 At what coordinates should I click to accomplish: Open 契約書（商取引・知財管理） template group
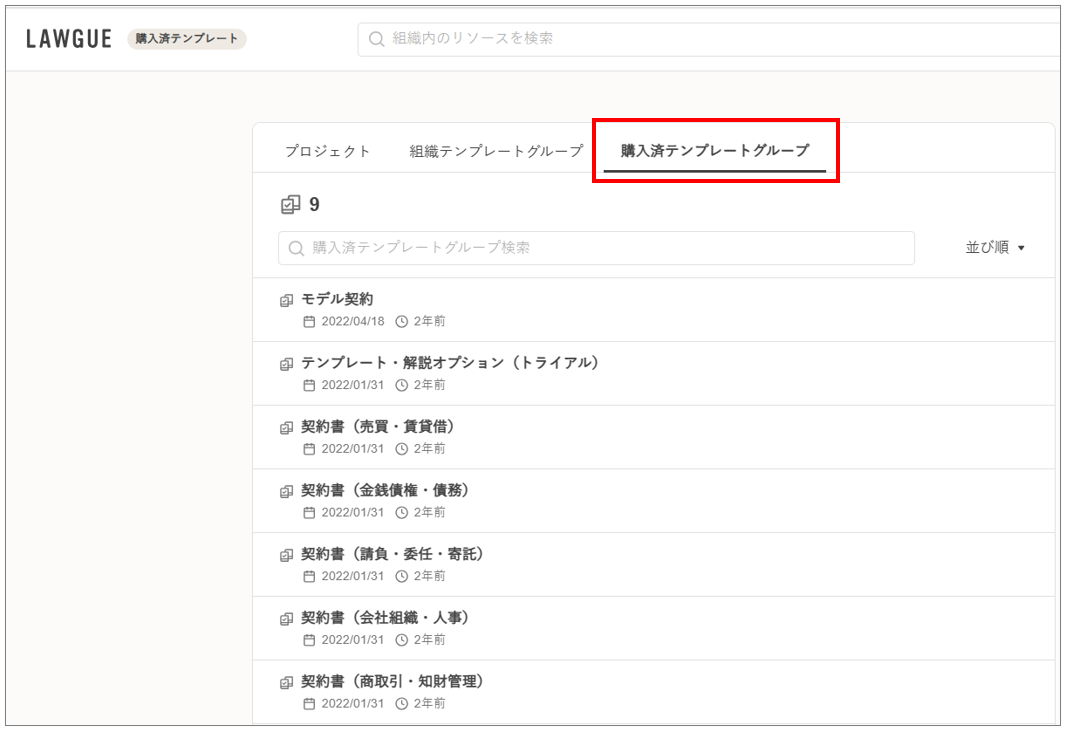coord(392,682)
